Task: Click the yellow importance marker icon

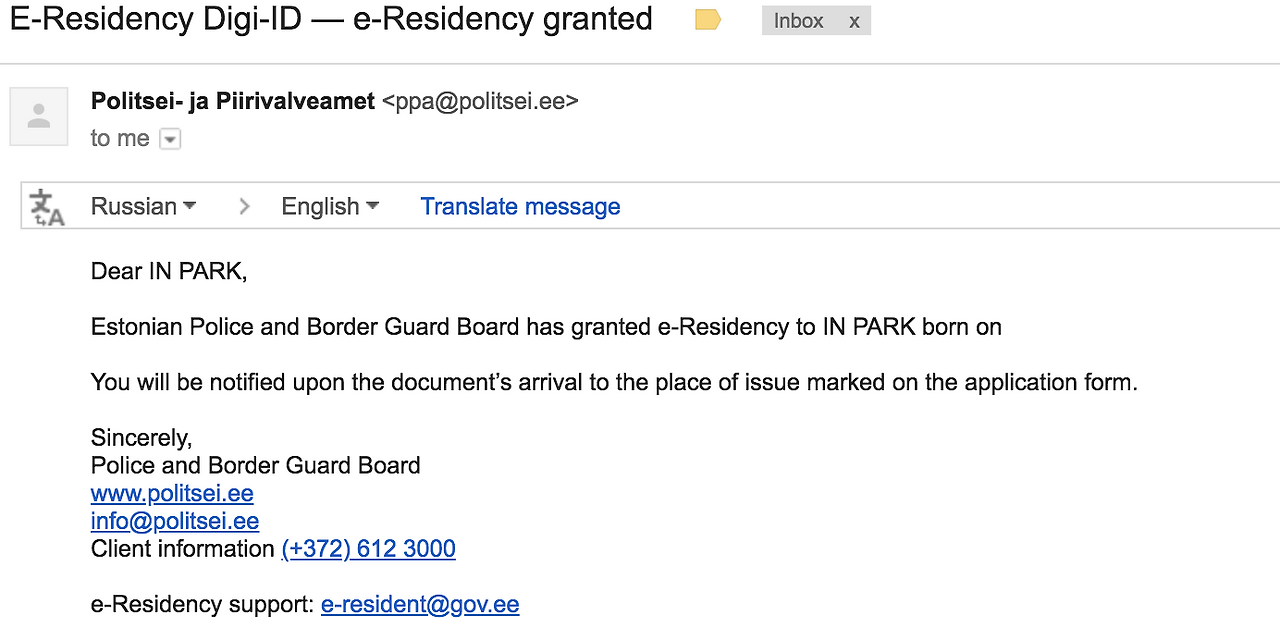Action: point(708,20)
